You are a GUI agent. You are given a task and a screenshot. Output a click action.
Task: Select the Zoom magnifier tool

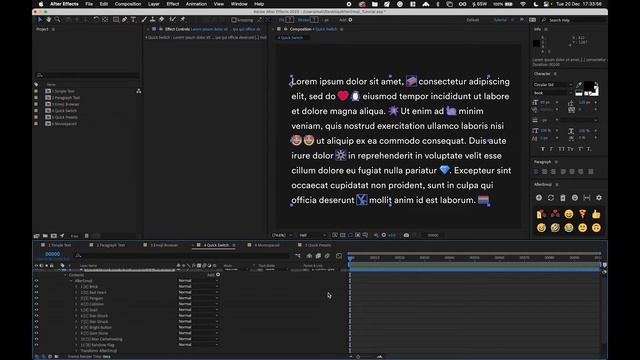tap(57, 20)
